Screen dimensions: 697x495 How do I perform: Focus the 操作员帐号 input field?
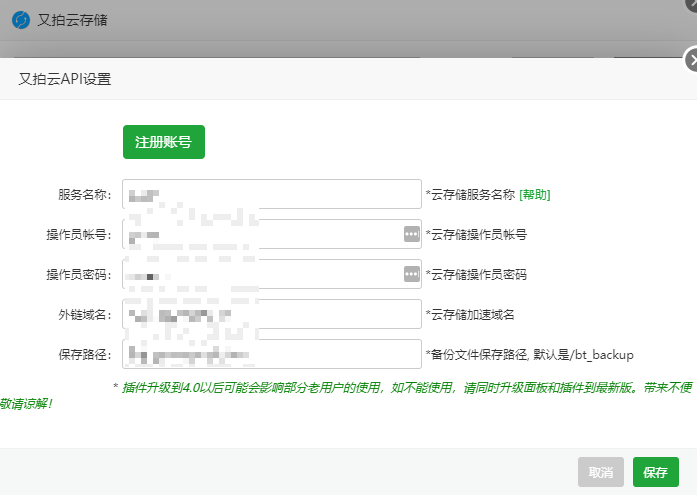(272, 234)
